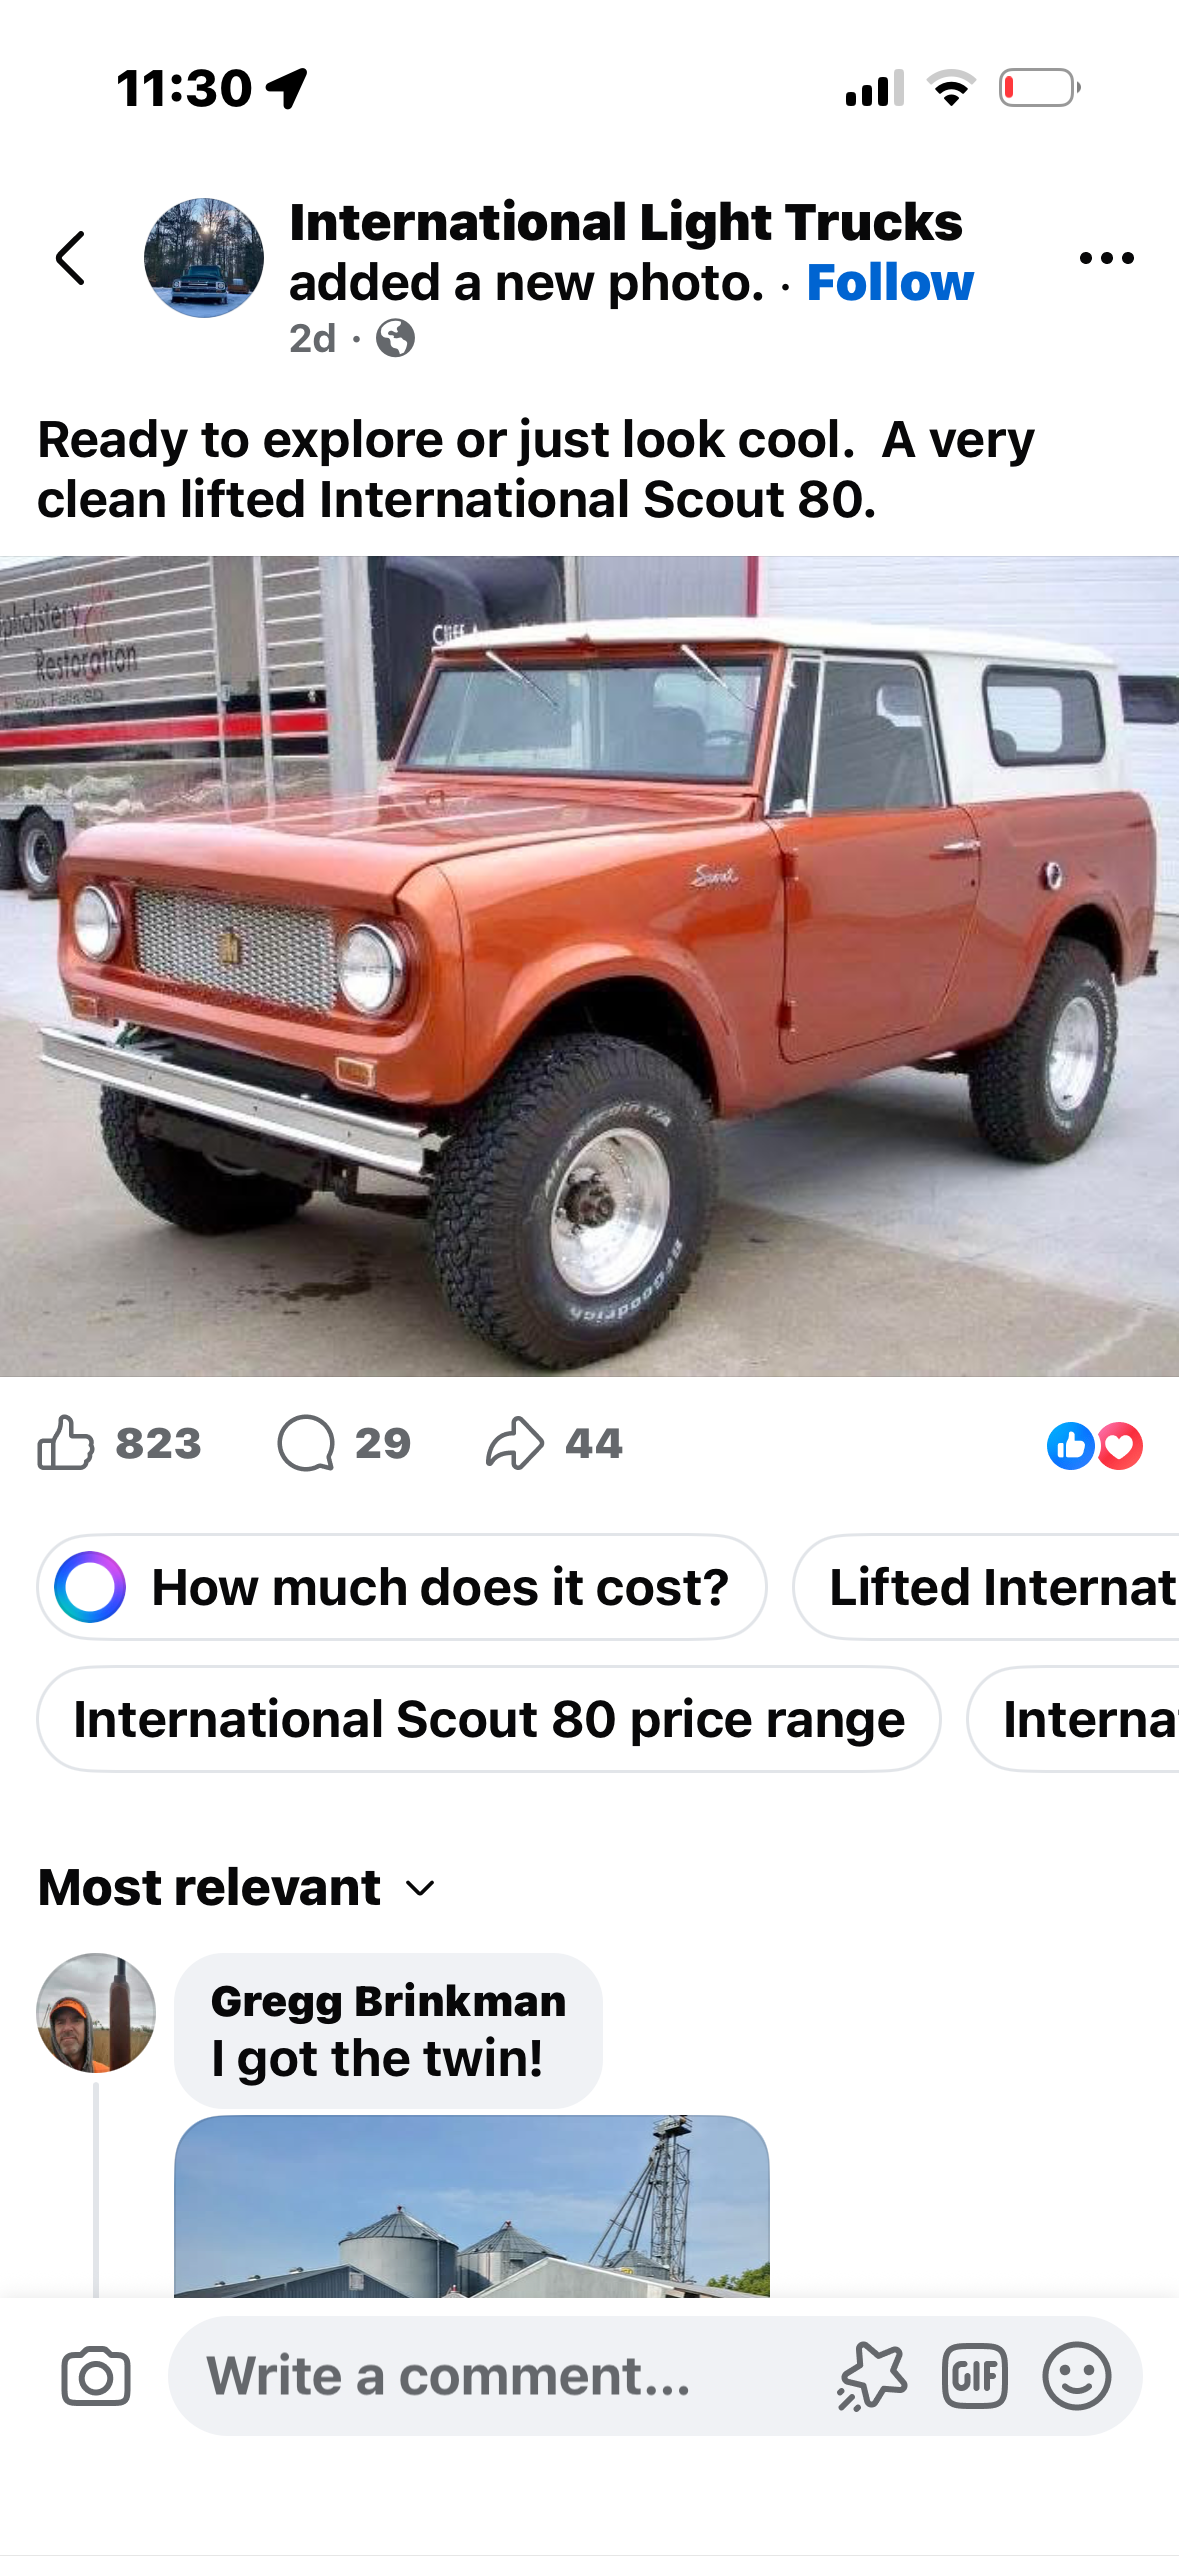View reactions via like and heart emojis
The image size is (1179, 2556).
pos(1094,1445)
